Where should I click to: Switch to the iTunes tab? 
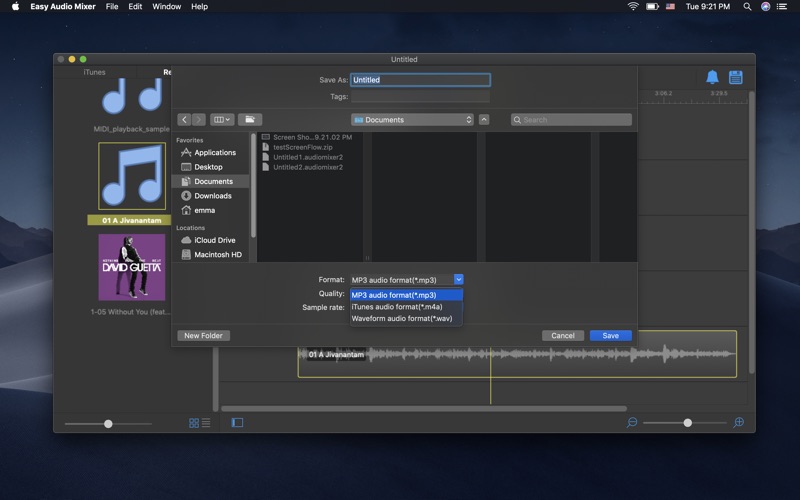pos(94,72)
